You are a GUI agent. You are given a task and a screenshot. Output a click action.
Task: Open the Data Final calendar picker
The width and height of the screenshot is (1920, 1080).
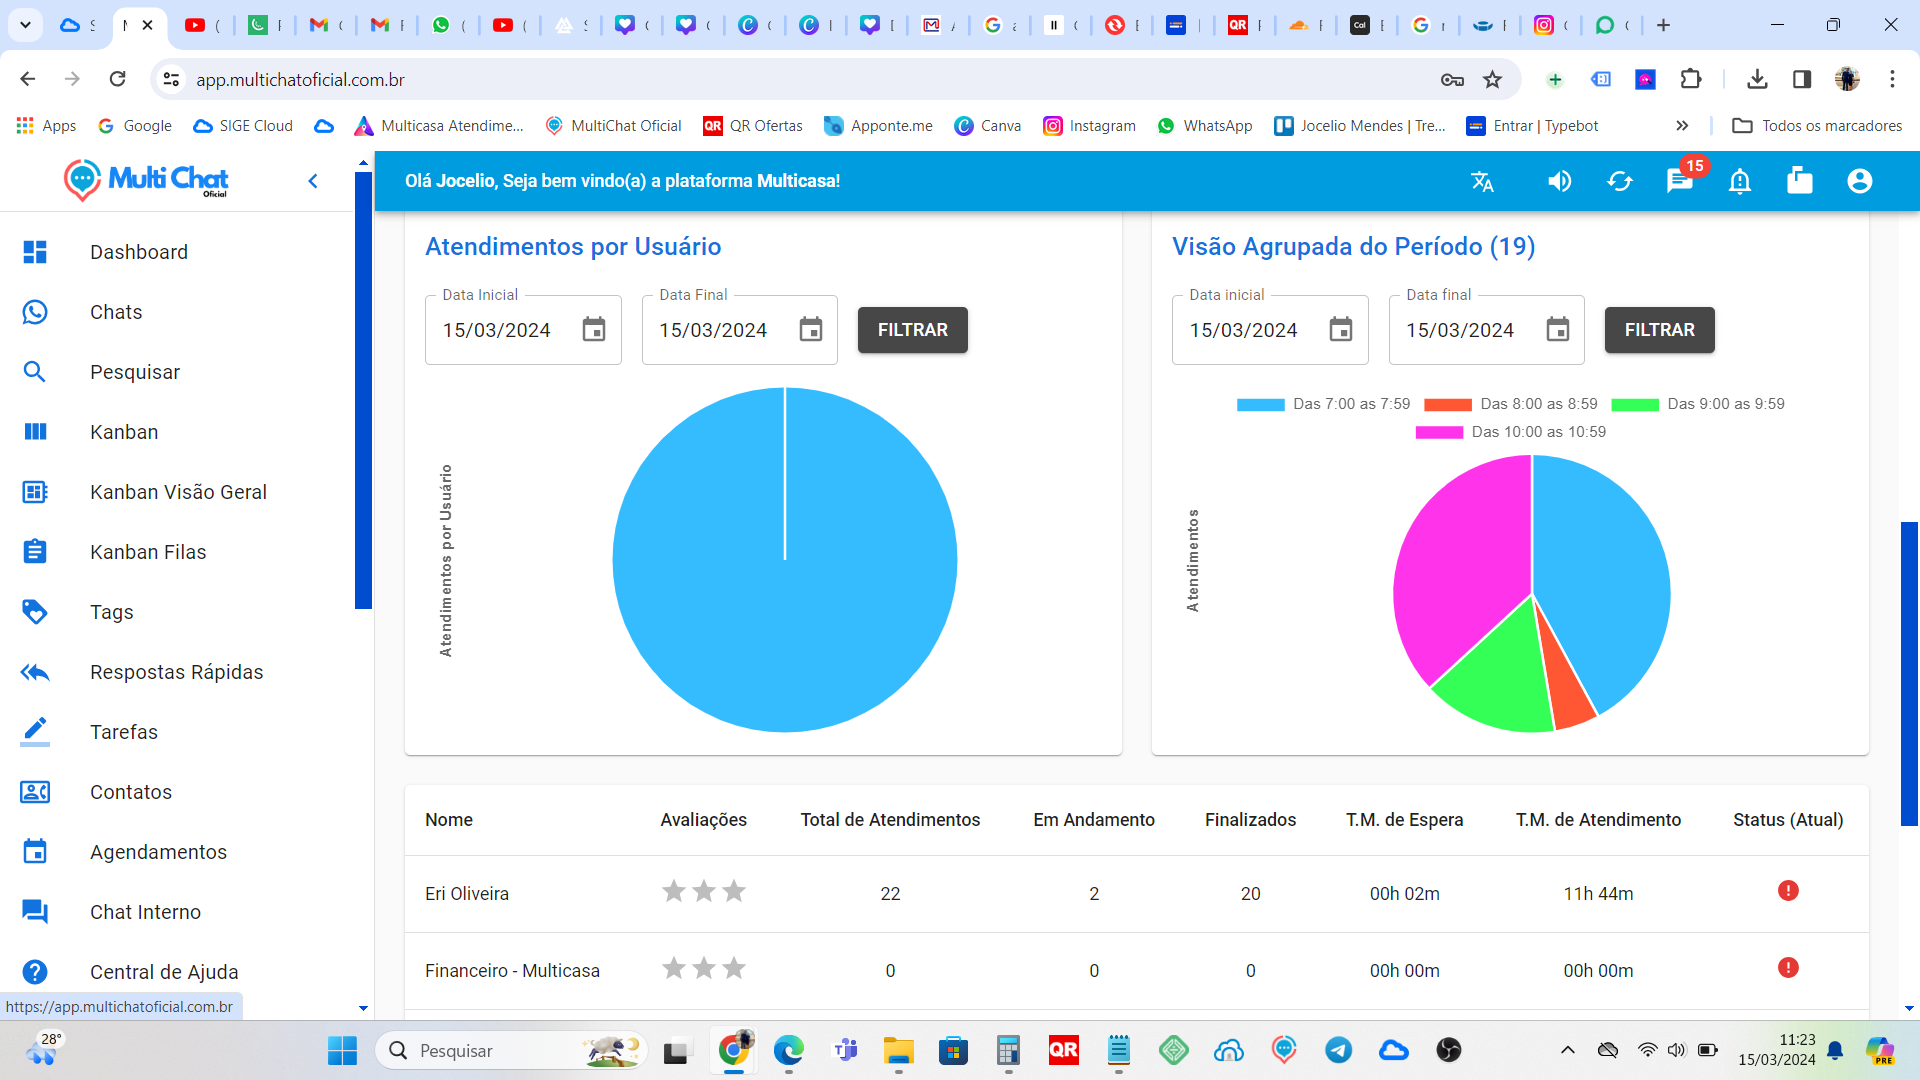(810, 329)
